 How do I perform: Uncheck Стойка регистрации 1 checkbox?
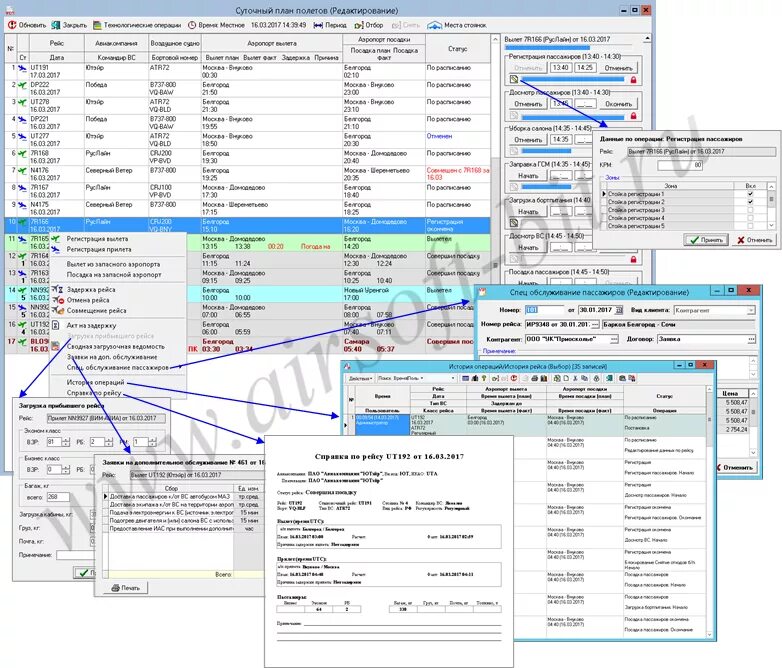[x=750, y=194]
